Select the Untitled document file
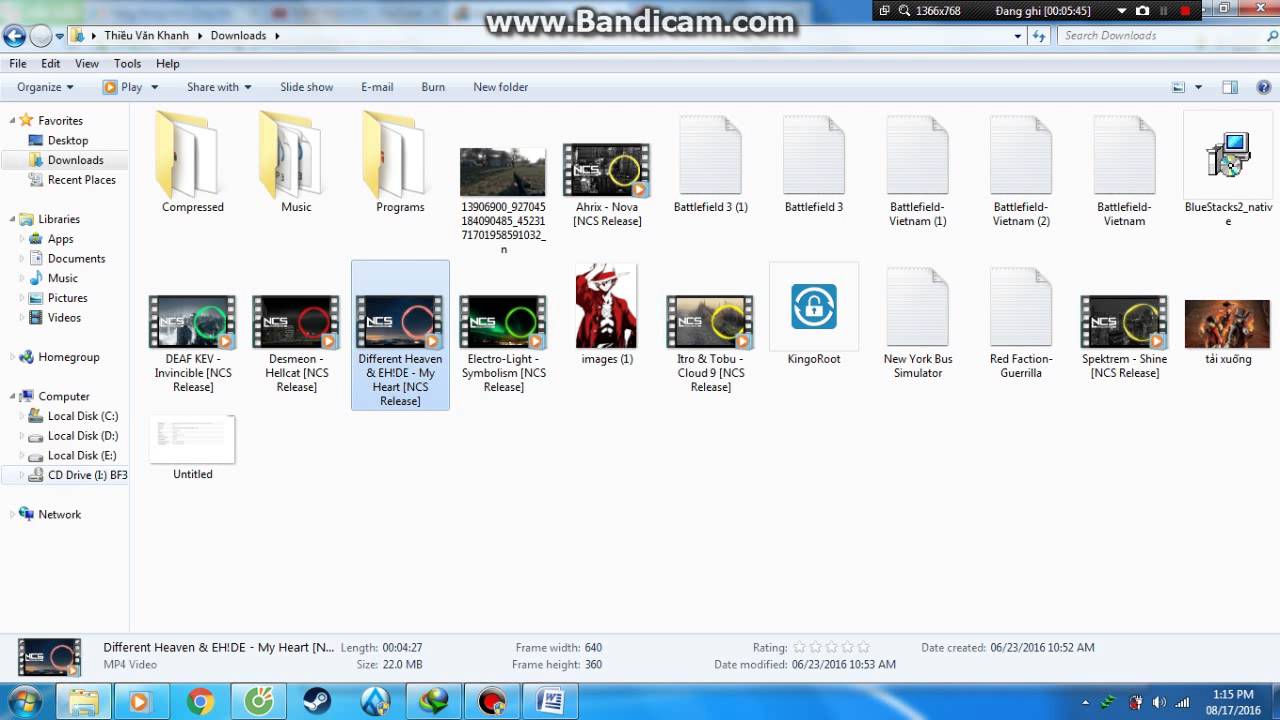This screenshot has height=720, width=1280. tap(192, 448)
